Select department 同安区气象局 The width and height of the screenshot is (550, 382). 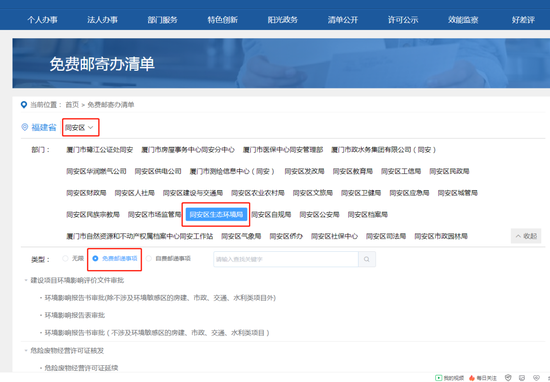[x=241, y=236]
